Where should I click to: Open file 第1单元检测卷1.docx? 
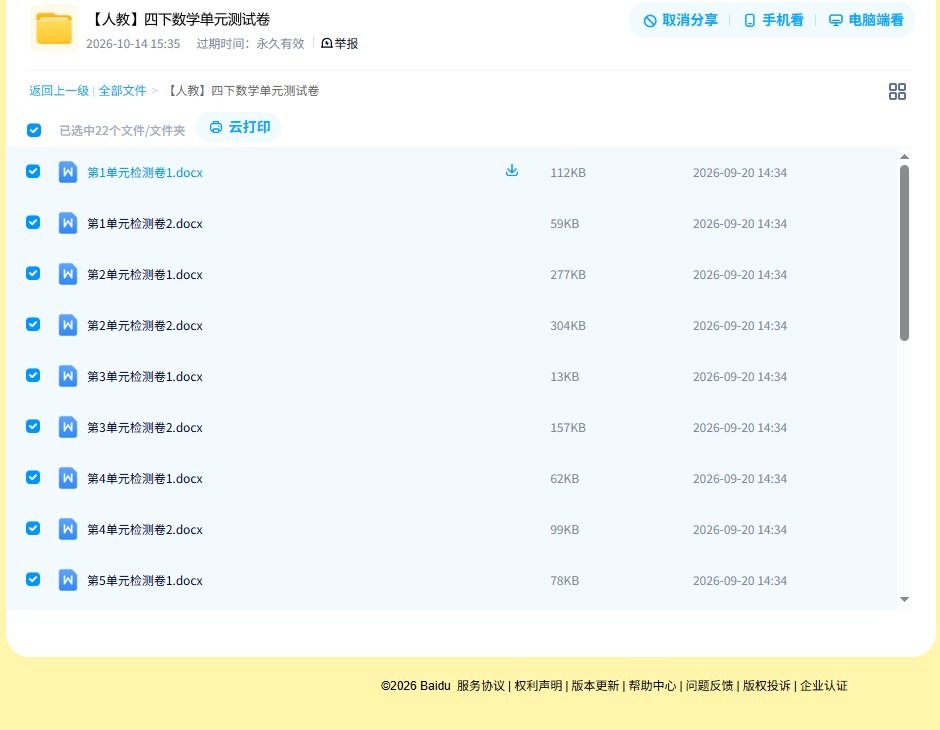coord(145,173)
